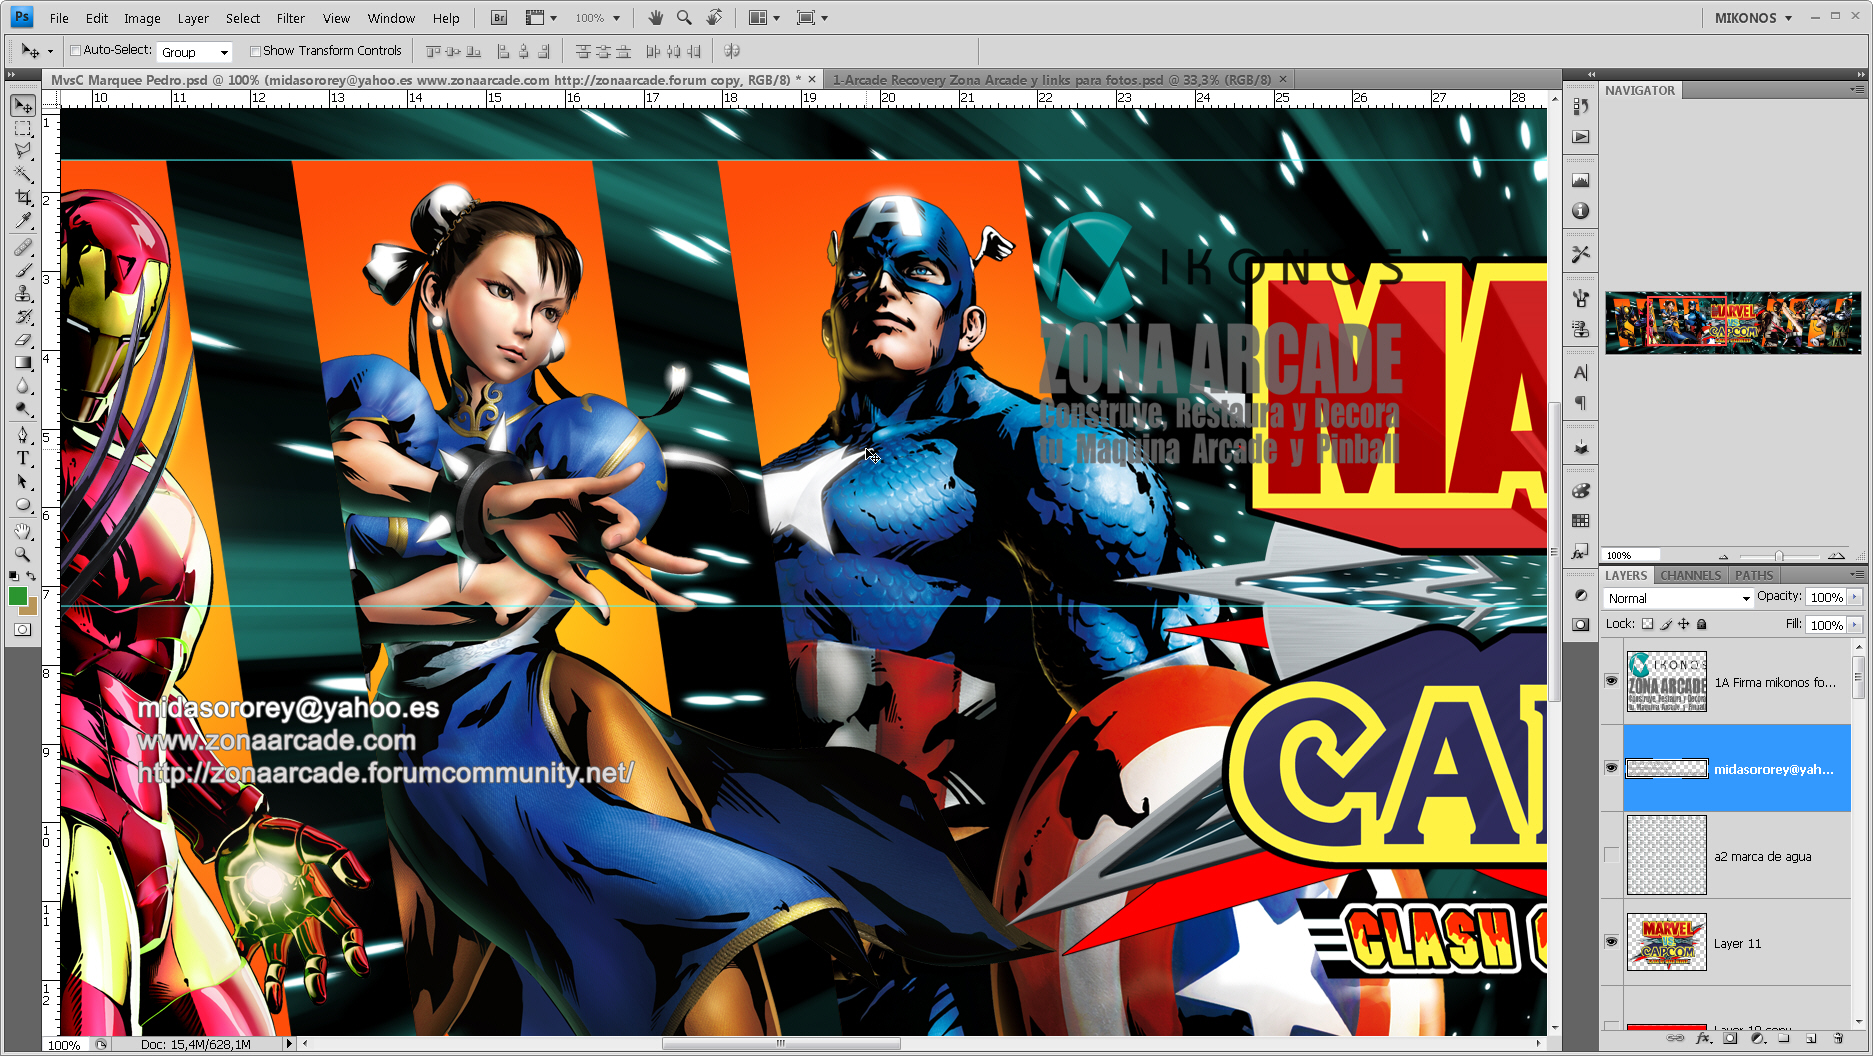Image resolution: width=1873 pixels, height=1056 pixels.
Task: Open the Filter menu
Action: pyautogui.click(x=291, y=18)
